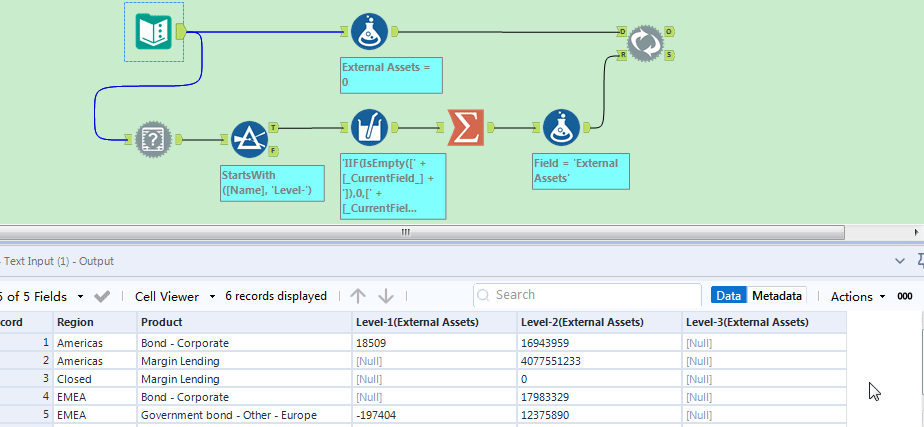Click the horizontal canvas scrollbar handle
Viewport: 924px width, 427px height.
pos(406,232)
